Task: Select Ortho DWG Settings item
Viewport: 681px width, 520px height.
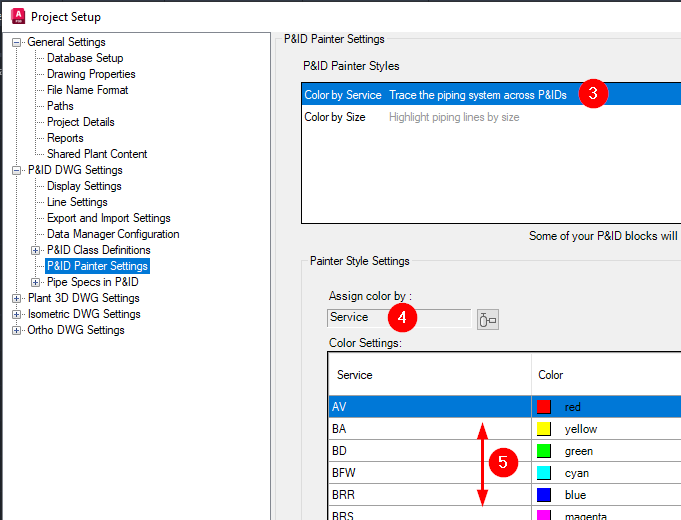Action: (x=76, y=330)
